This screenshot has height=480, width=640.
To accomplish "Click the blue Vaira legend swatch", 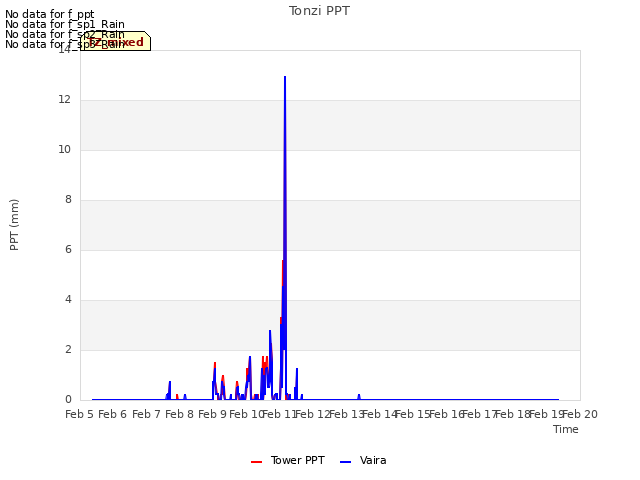I will (x=345, y=462).
